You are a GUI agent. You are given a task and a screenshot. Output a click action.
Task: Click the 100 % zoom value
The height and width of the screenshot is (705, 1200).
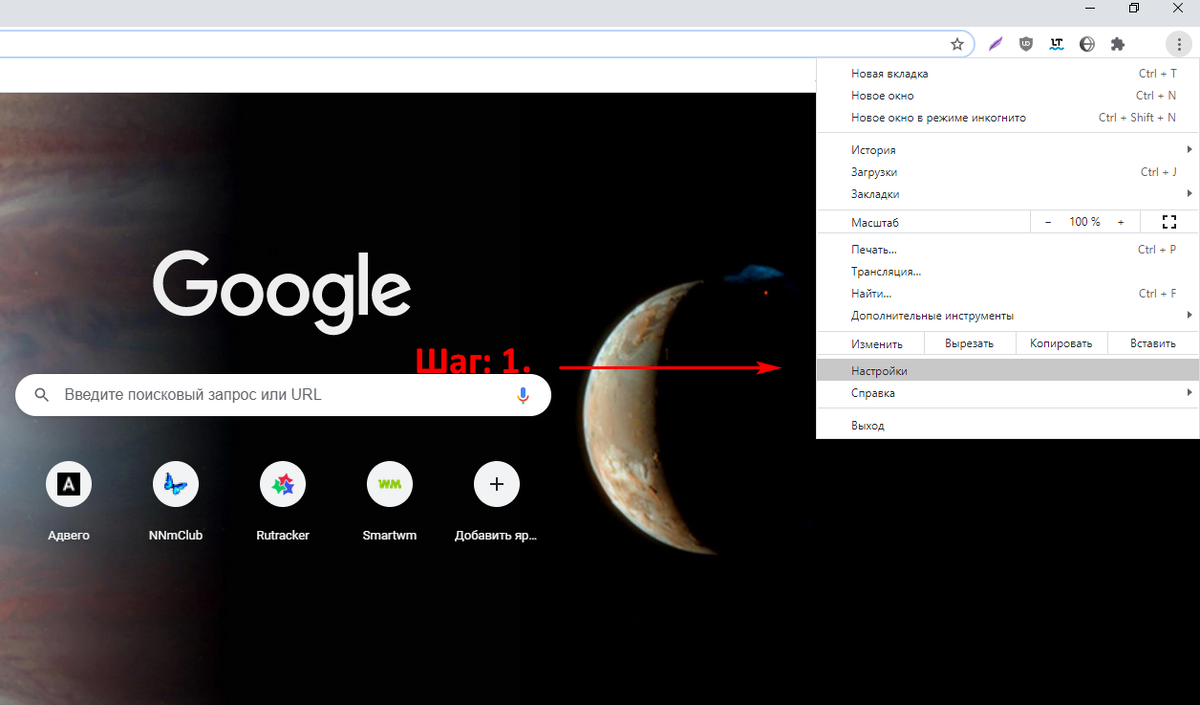pyautogui.click(x=1084, y=222)
